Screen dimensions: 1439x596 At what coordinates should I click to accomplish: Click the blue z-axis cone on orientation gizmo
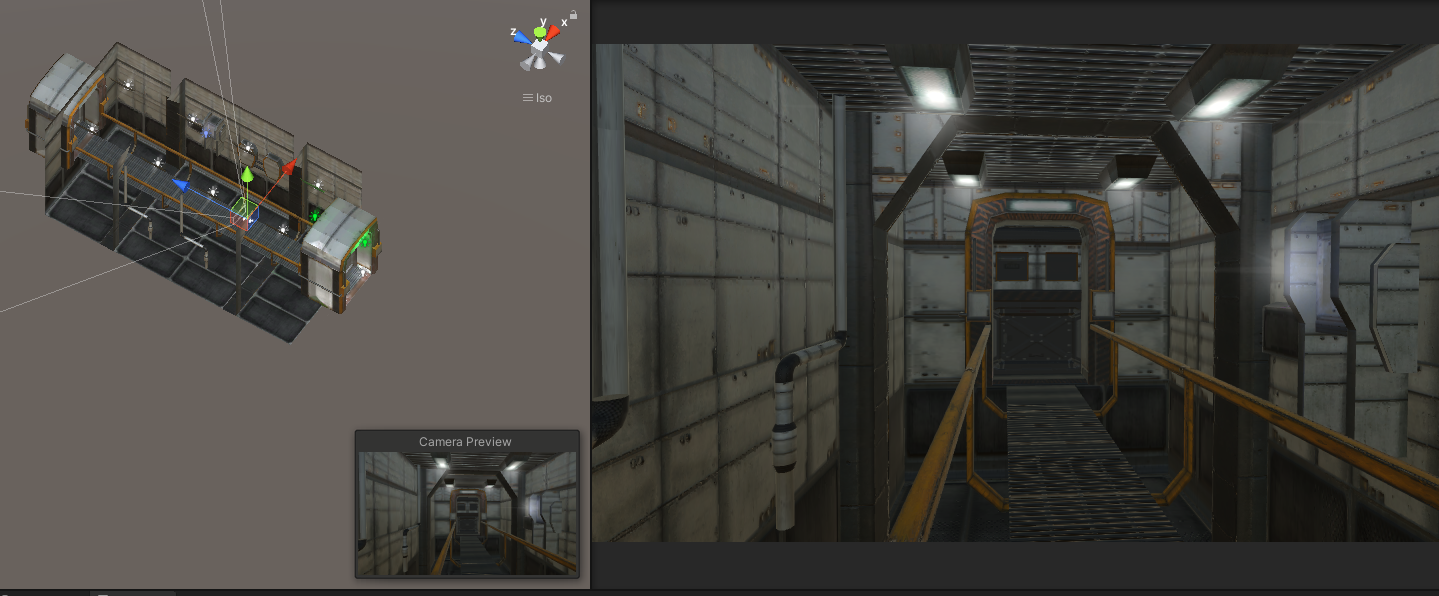(x=523, y=37)
